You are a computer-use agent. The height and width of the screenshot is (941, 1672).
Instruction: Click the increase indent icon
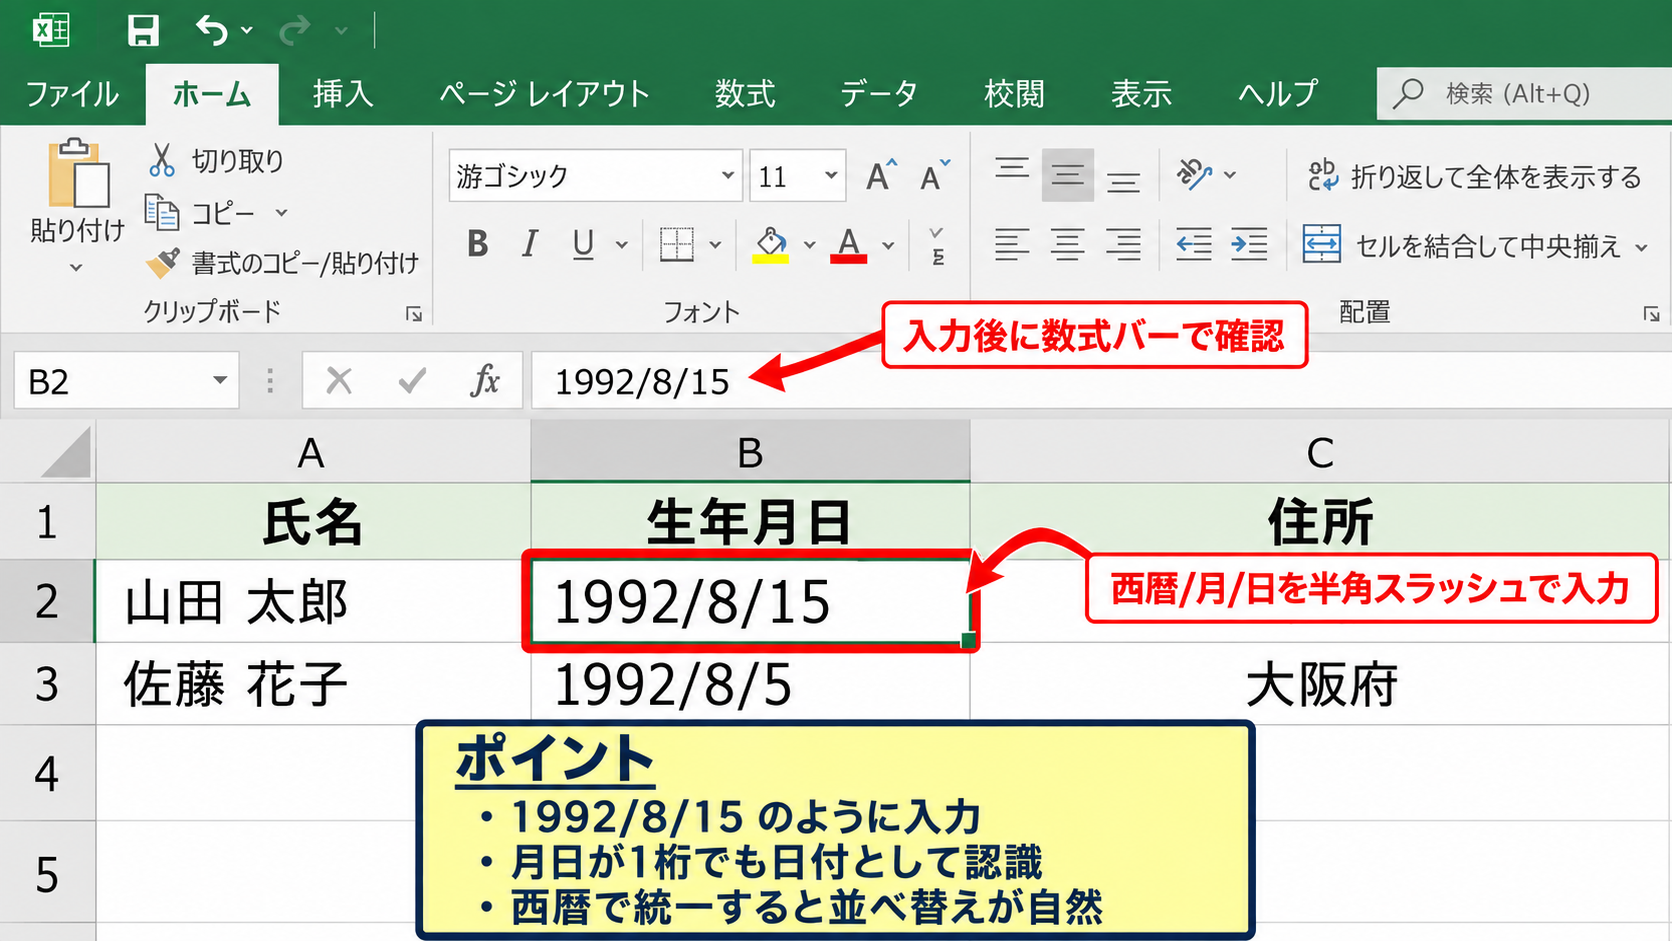tap(1249, 244)
